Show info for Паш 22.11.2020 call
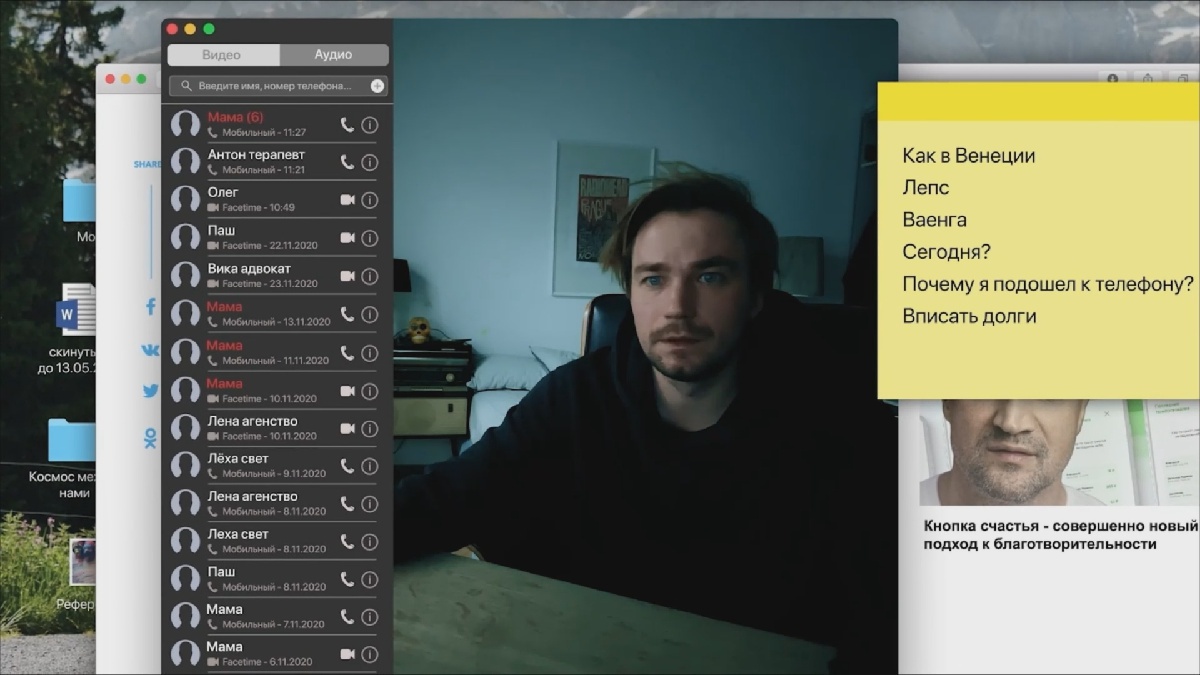Screen dimensions: 1200x675 coord(369,238)
